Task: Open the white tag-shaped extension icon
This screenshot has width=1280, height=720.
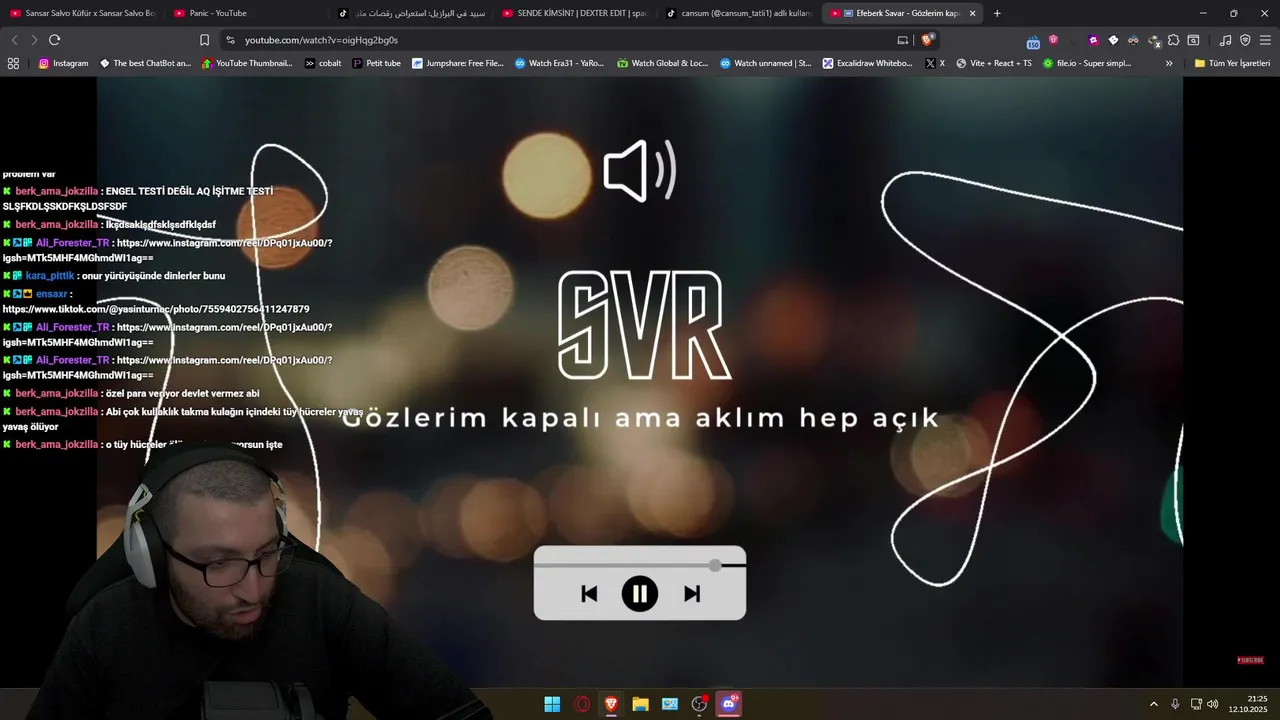Action: [1113, 40]
